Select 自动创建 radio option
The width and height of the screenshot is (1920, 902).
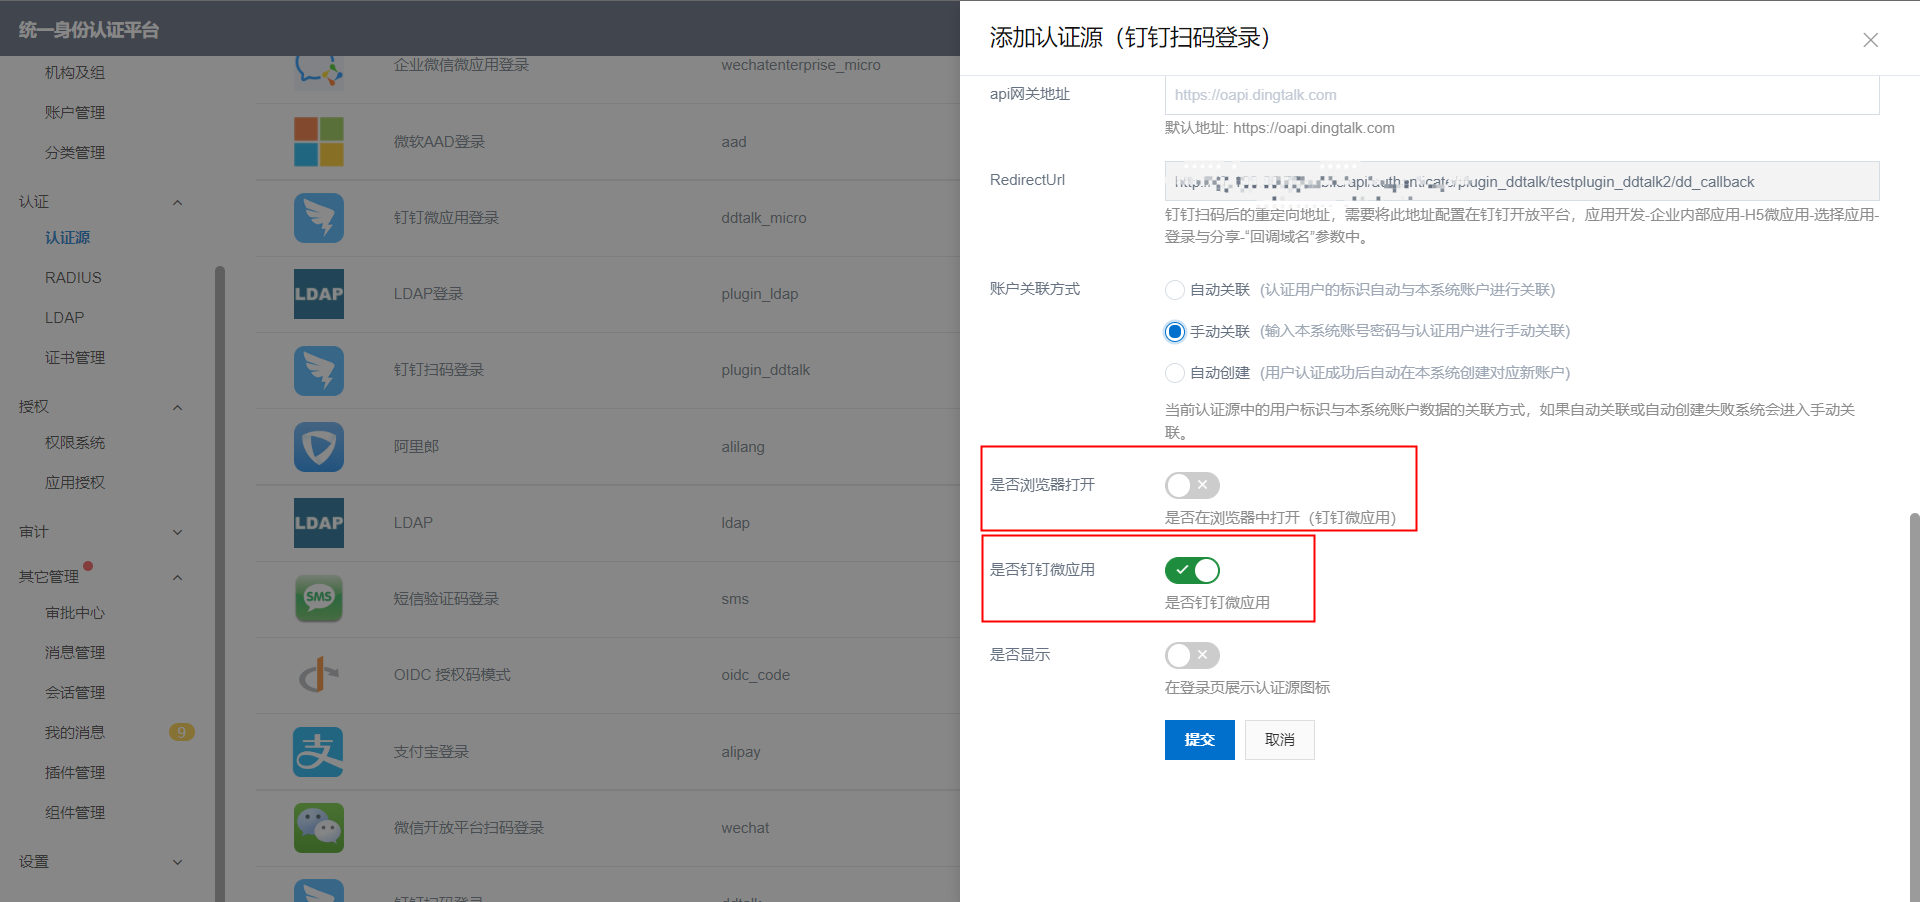tap(1175, 373)
